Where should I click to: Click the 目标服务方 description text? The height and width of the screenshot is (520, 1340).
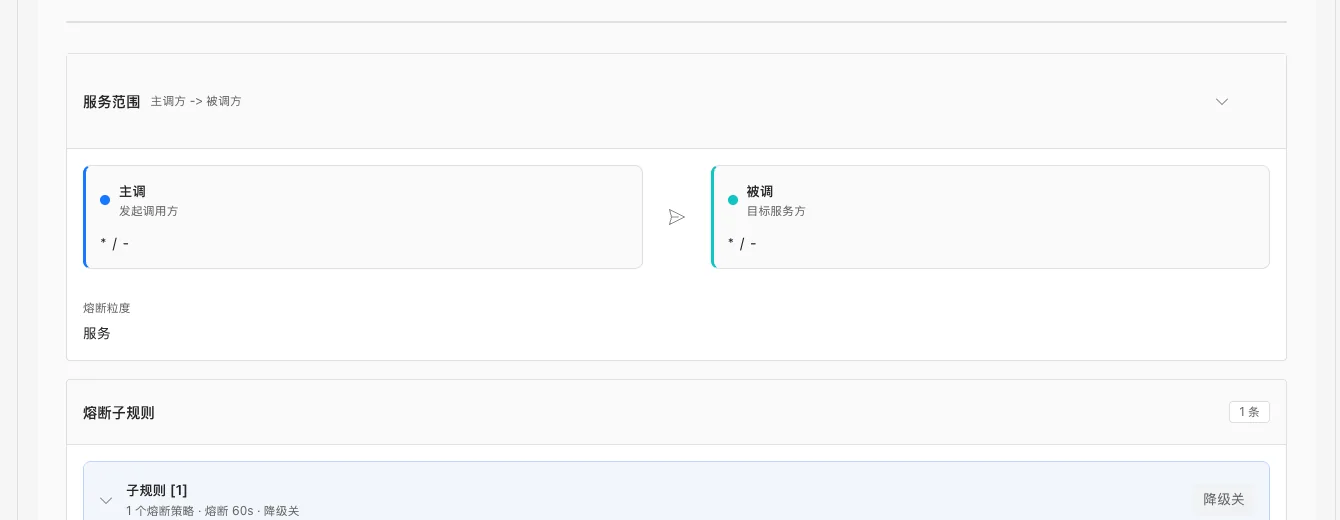[x=776, y=211]
